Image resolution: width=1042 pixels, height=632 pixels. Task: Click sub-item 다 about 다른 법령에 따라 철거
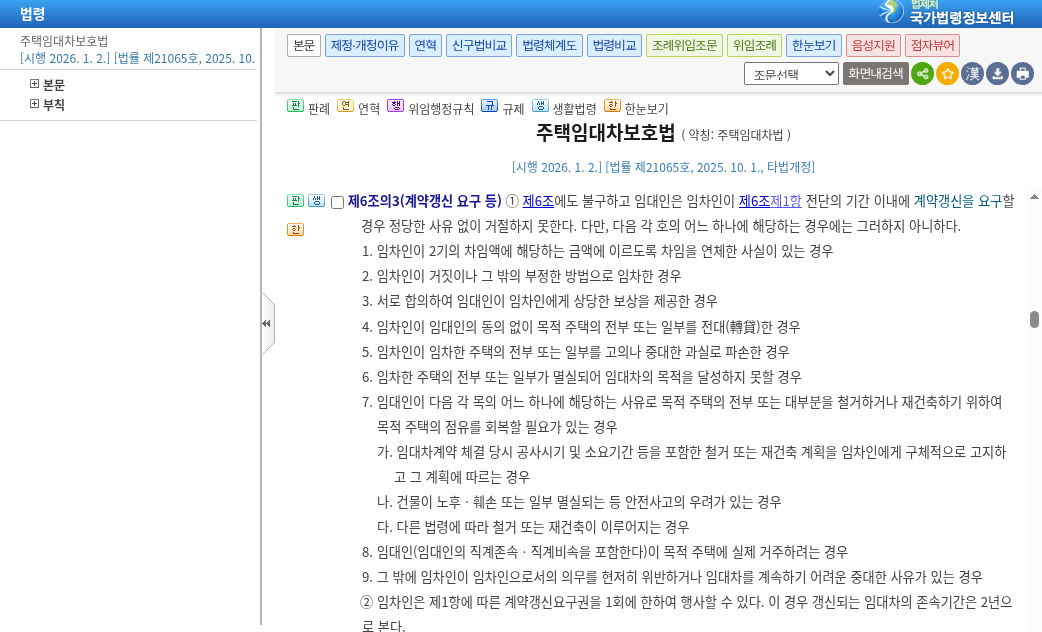[533, 527]
